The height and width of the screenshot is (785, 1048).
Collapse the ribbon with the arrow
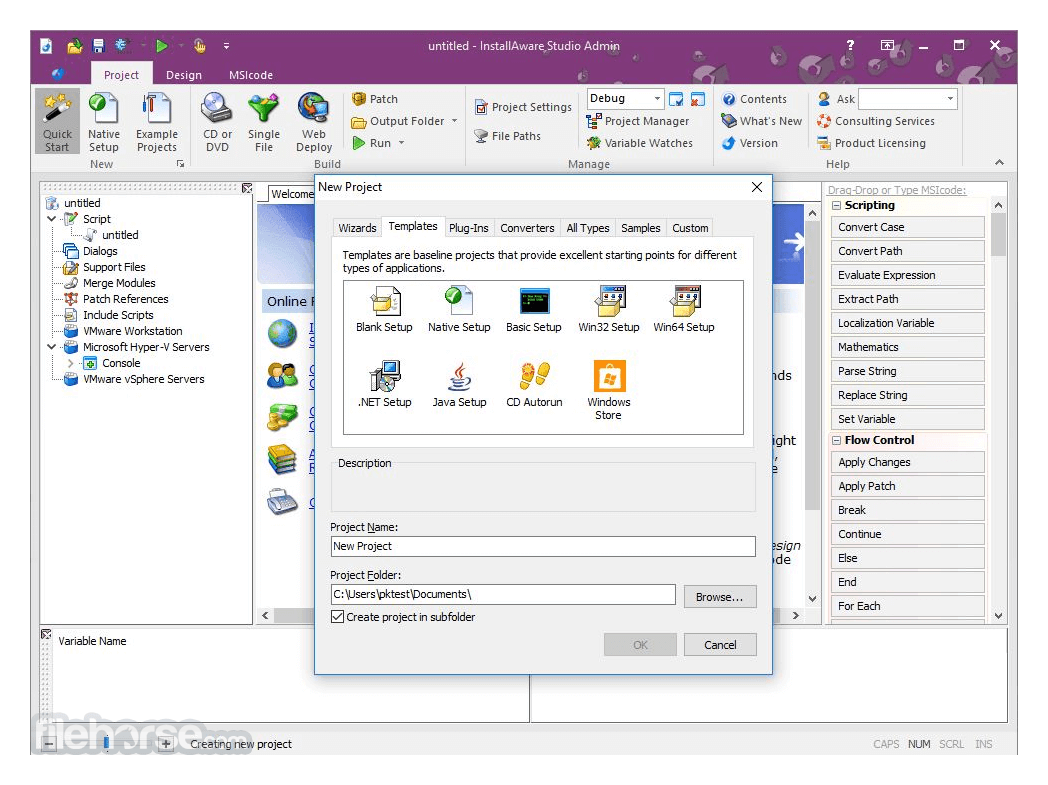pos(999,162)
